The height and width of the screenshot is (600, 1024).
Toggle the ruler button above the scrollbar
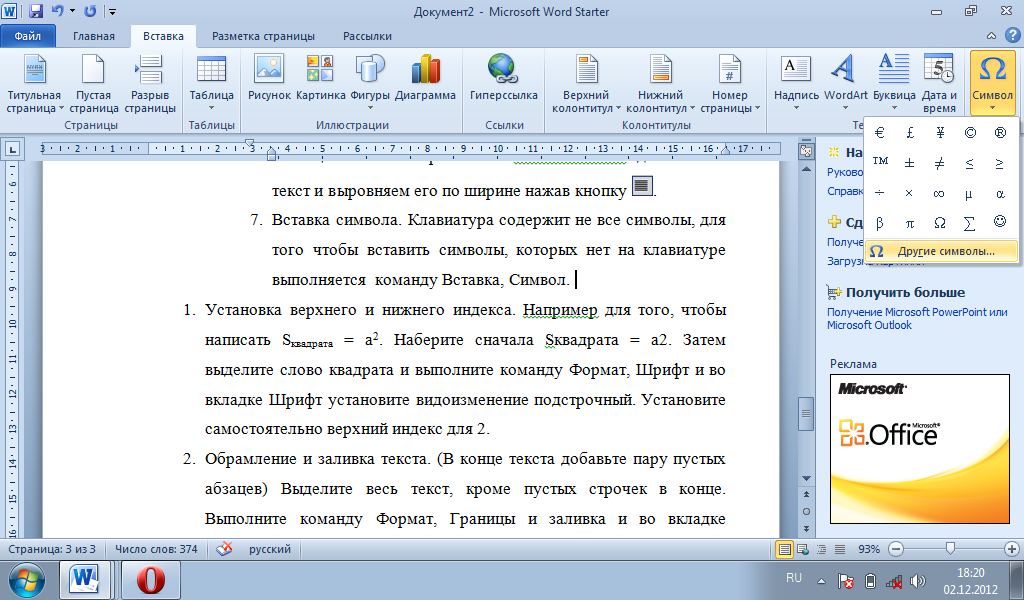coord(806,150)
